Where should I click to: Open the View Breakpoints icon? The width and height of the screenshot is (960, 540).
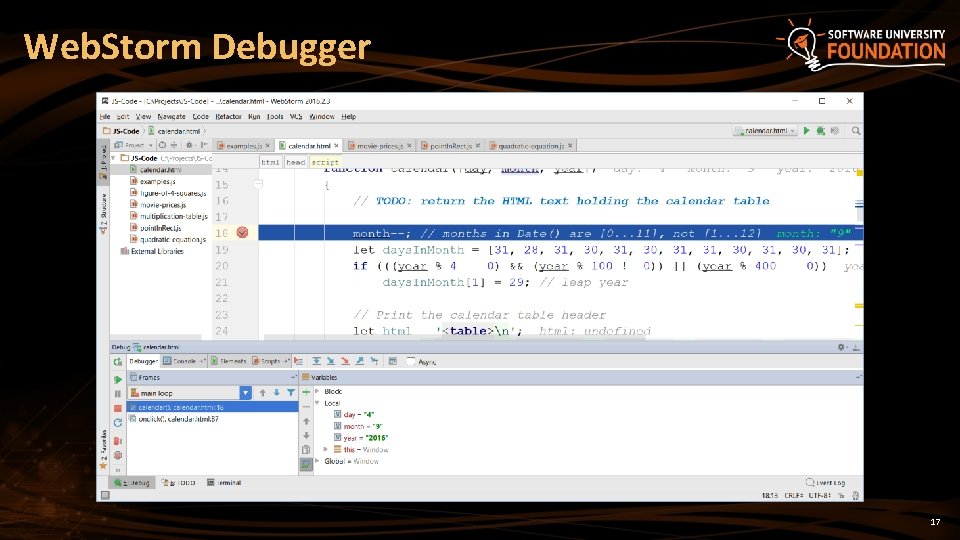pos(118,441)
